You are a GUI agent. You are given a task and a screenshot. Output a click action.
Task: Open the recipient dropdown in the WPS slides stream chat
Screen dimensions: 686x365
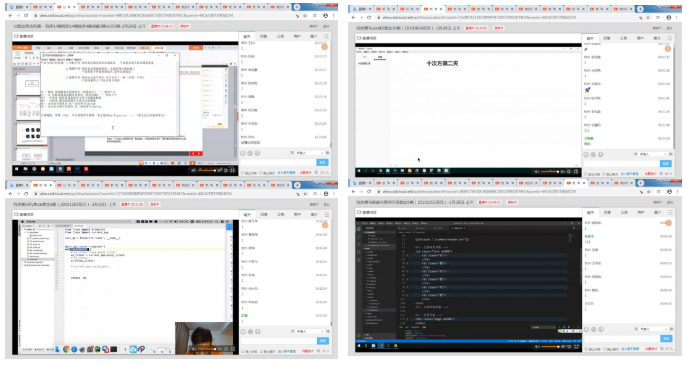[x=309, y=153]
